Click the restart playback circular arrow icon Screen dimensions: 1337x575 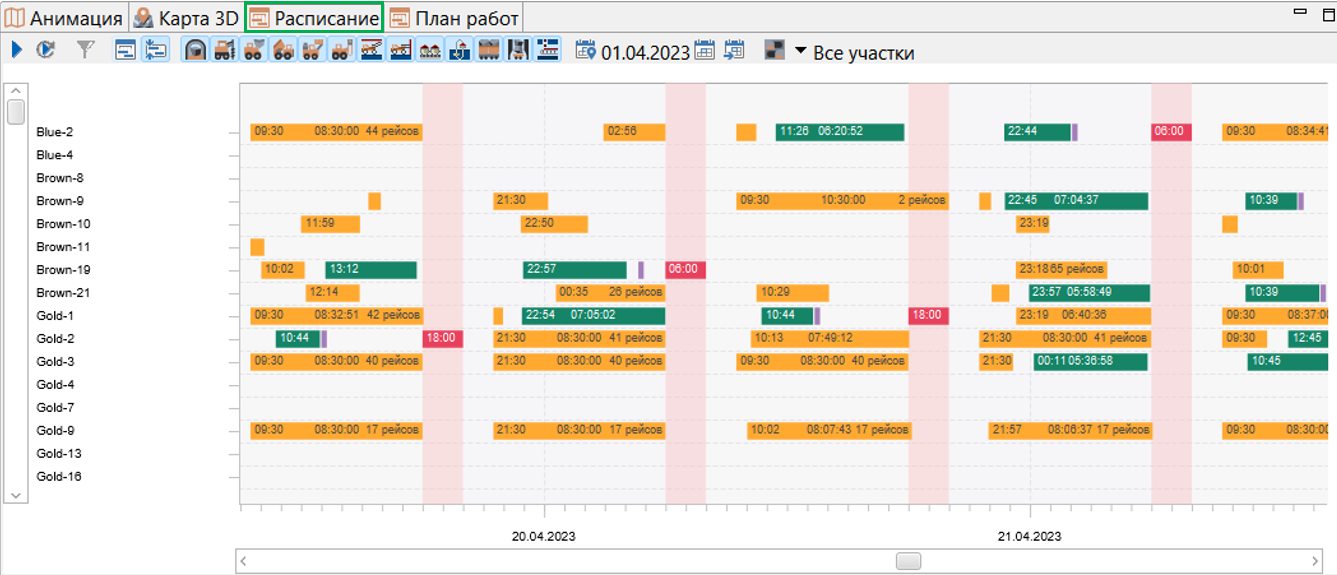[45, 49]
